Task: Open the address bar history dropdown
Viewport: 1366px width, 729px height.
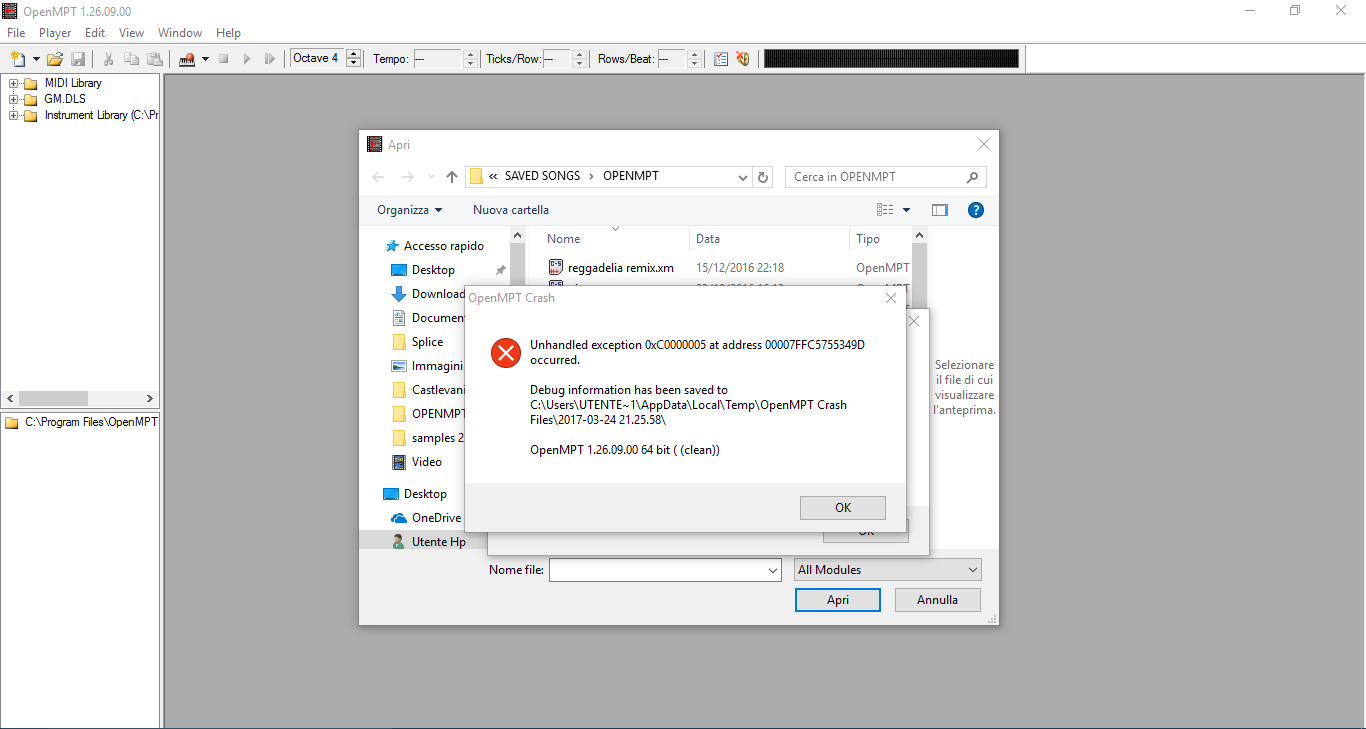Action: point(743,177)
